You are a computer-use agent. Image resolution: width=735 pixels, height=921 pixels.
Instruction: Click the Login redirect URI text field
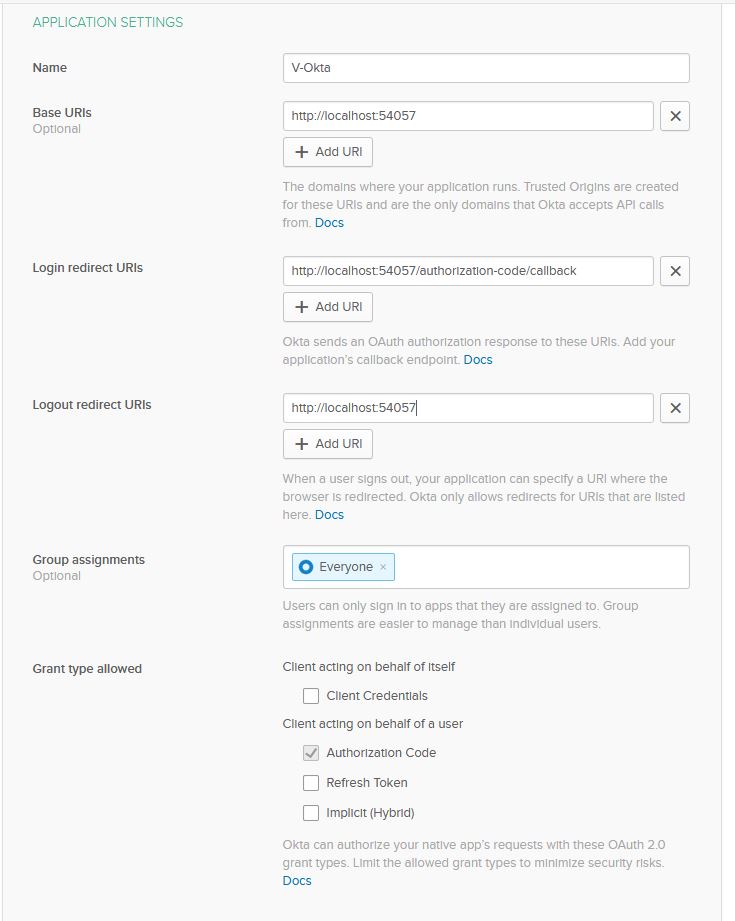click(468, 271)
